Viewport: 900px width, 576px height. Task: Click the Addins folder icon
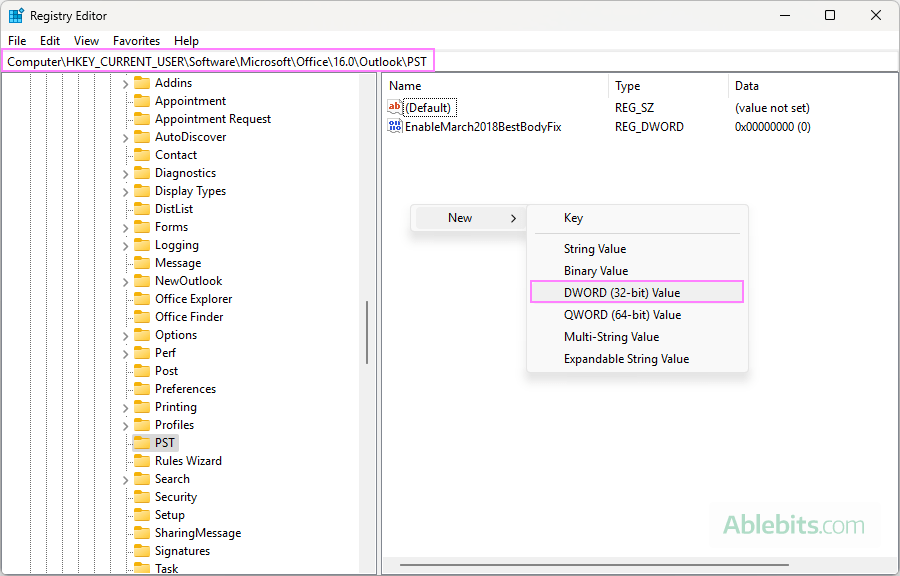pos(142,83)
